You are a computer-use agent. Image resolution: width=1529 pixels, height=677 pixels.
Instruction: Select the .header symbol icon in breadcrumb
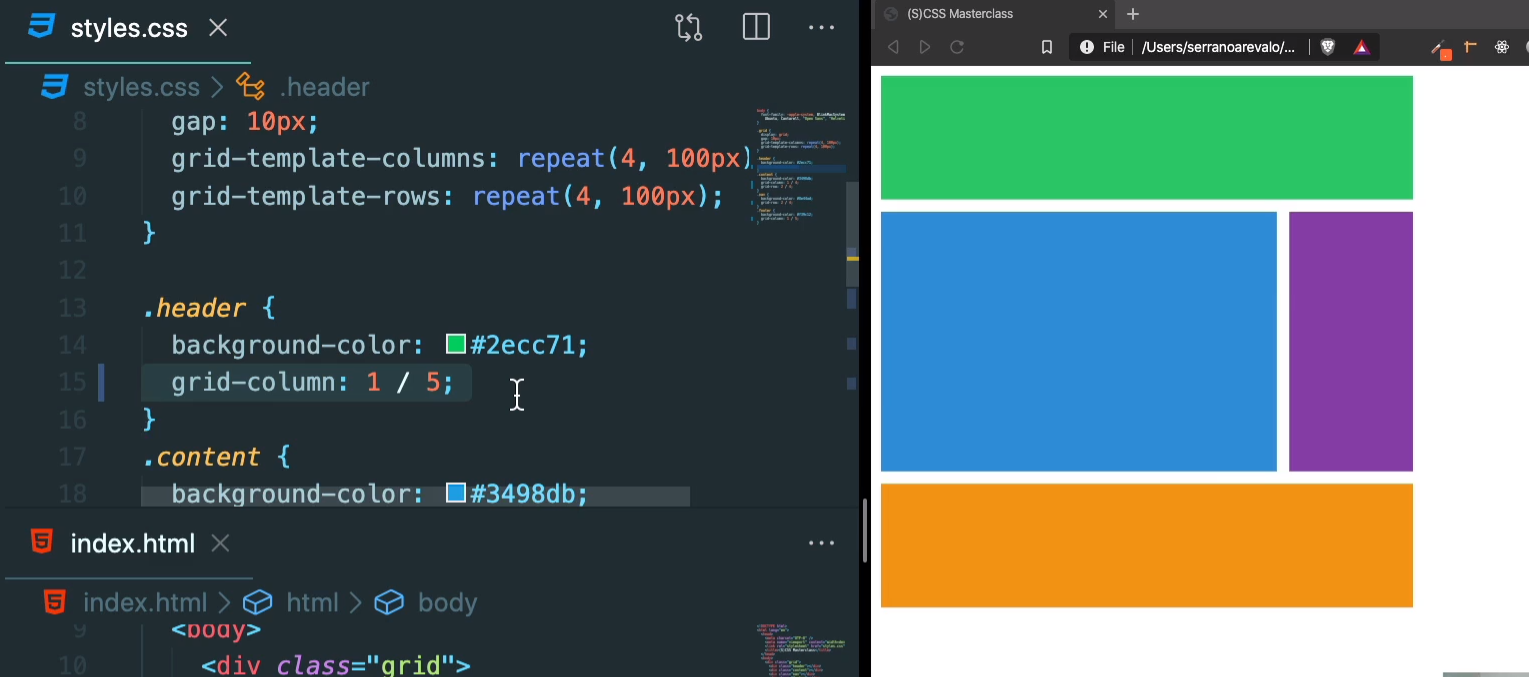[x=250, y=87]
